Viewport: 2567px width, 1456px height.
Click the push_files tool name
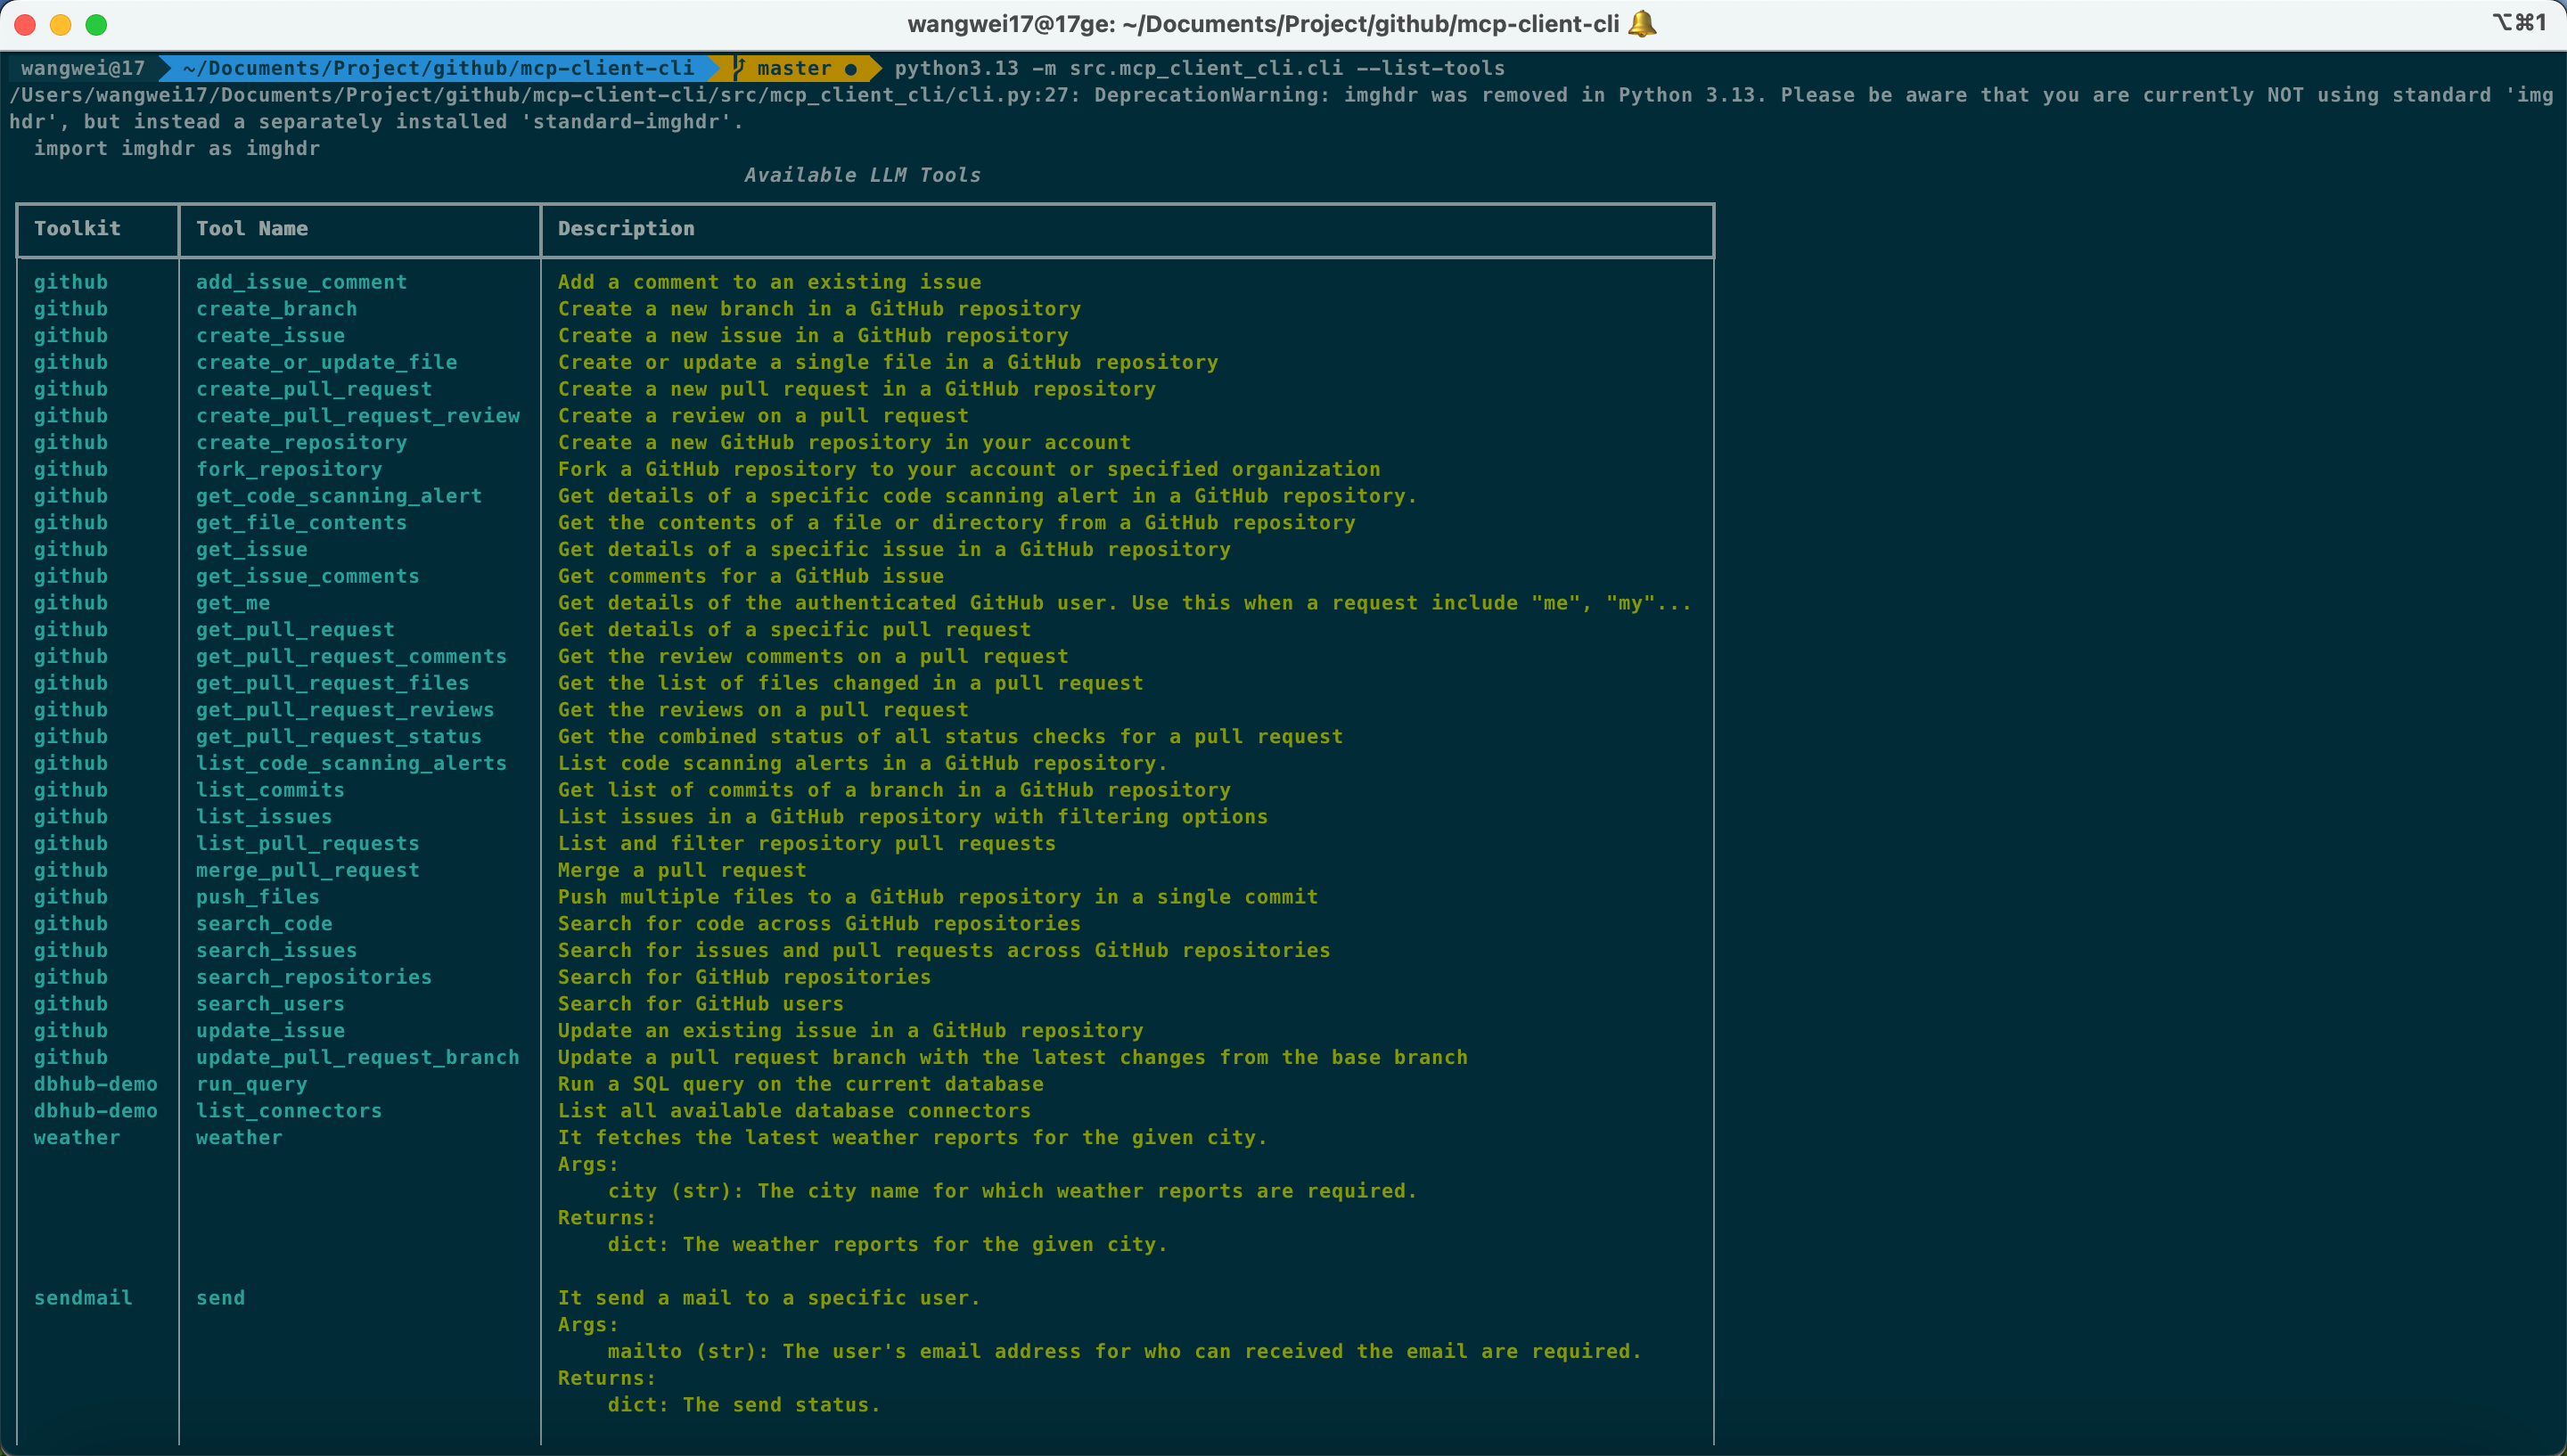[x=258, y=897]
